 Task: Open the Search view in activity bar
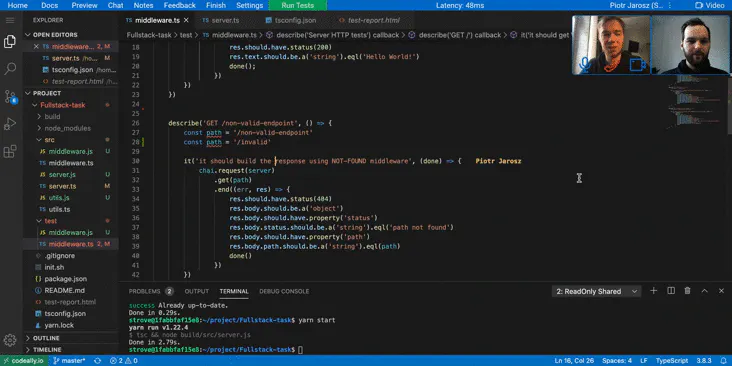(10, 69)
